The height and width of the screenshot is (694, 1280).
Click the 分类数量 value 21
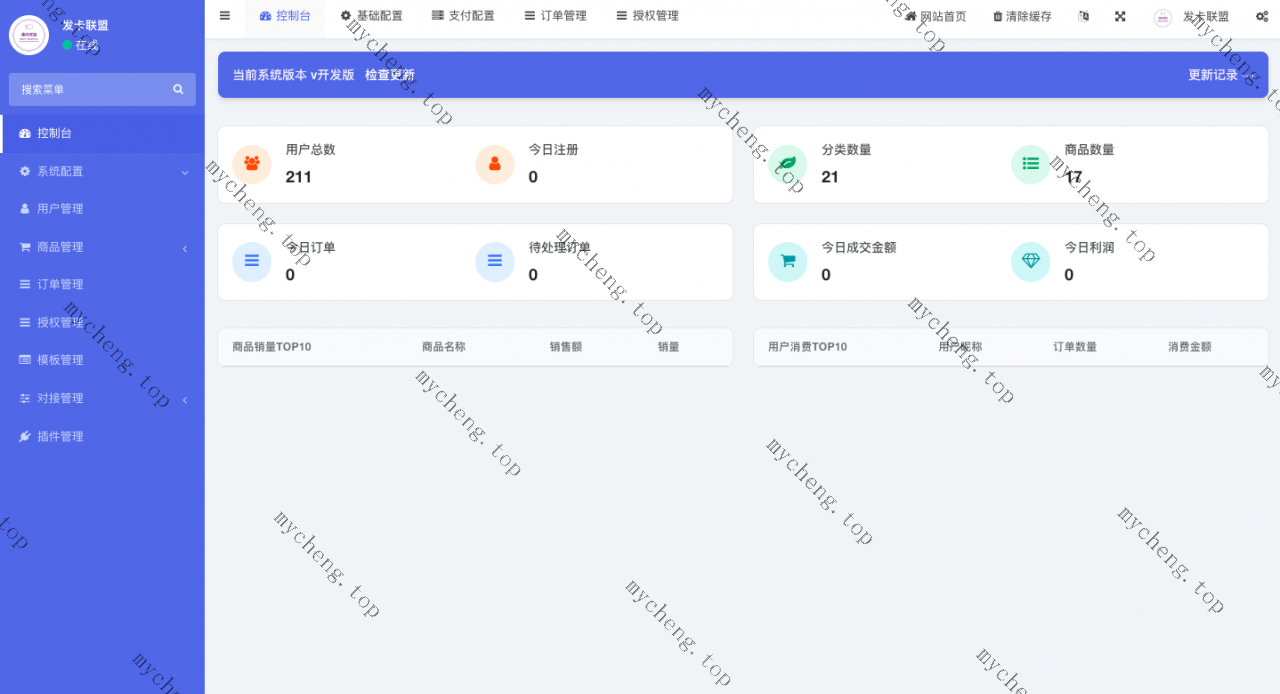click(830, 177)
